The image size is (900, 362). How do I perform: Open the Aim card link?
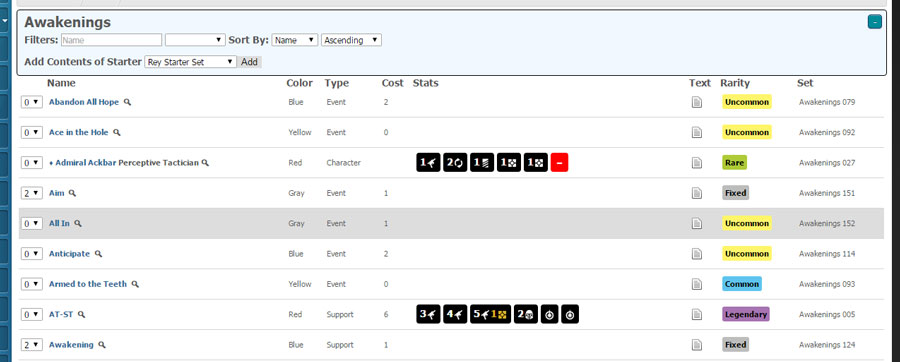56,193
